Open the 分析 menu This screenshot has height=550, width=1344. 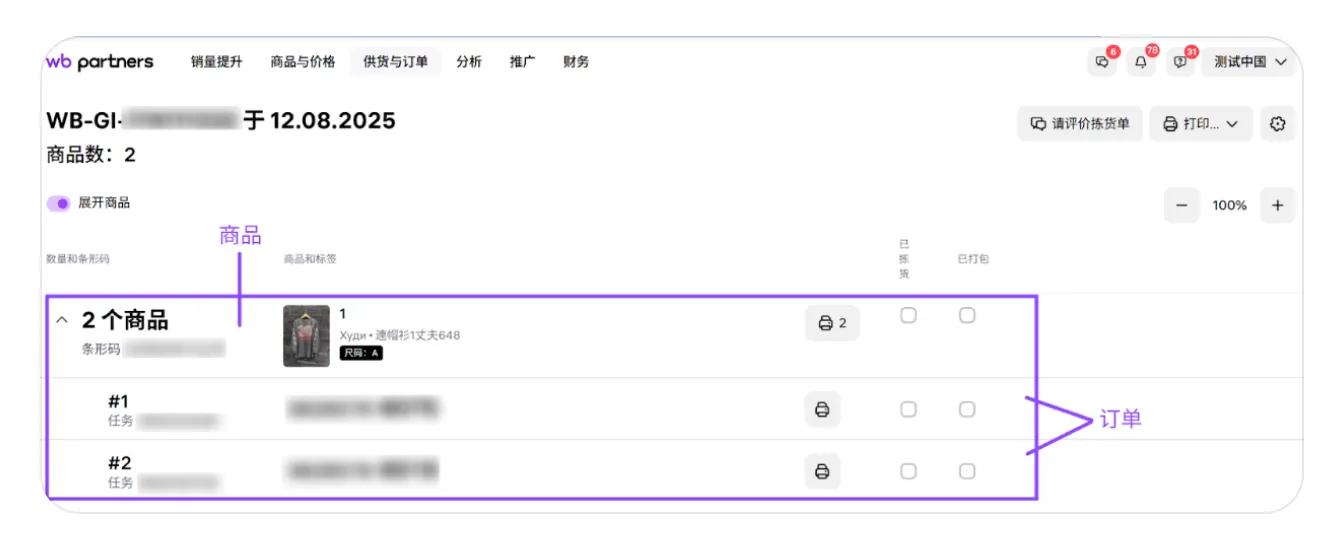point(469,62)
